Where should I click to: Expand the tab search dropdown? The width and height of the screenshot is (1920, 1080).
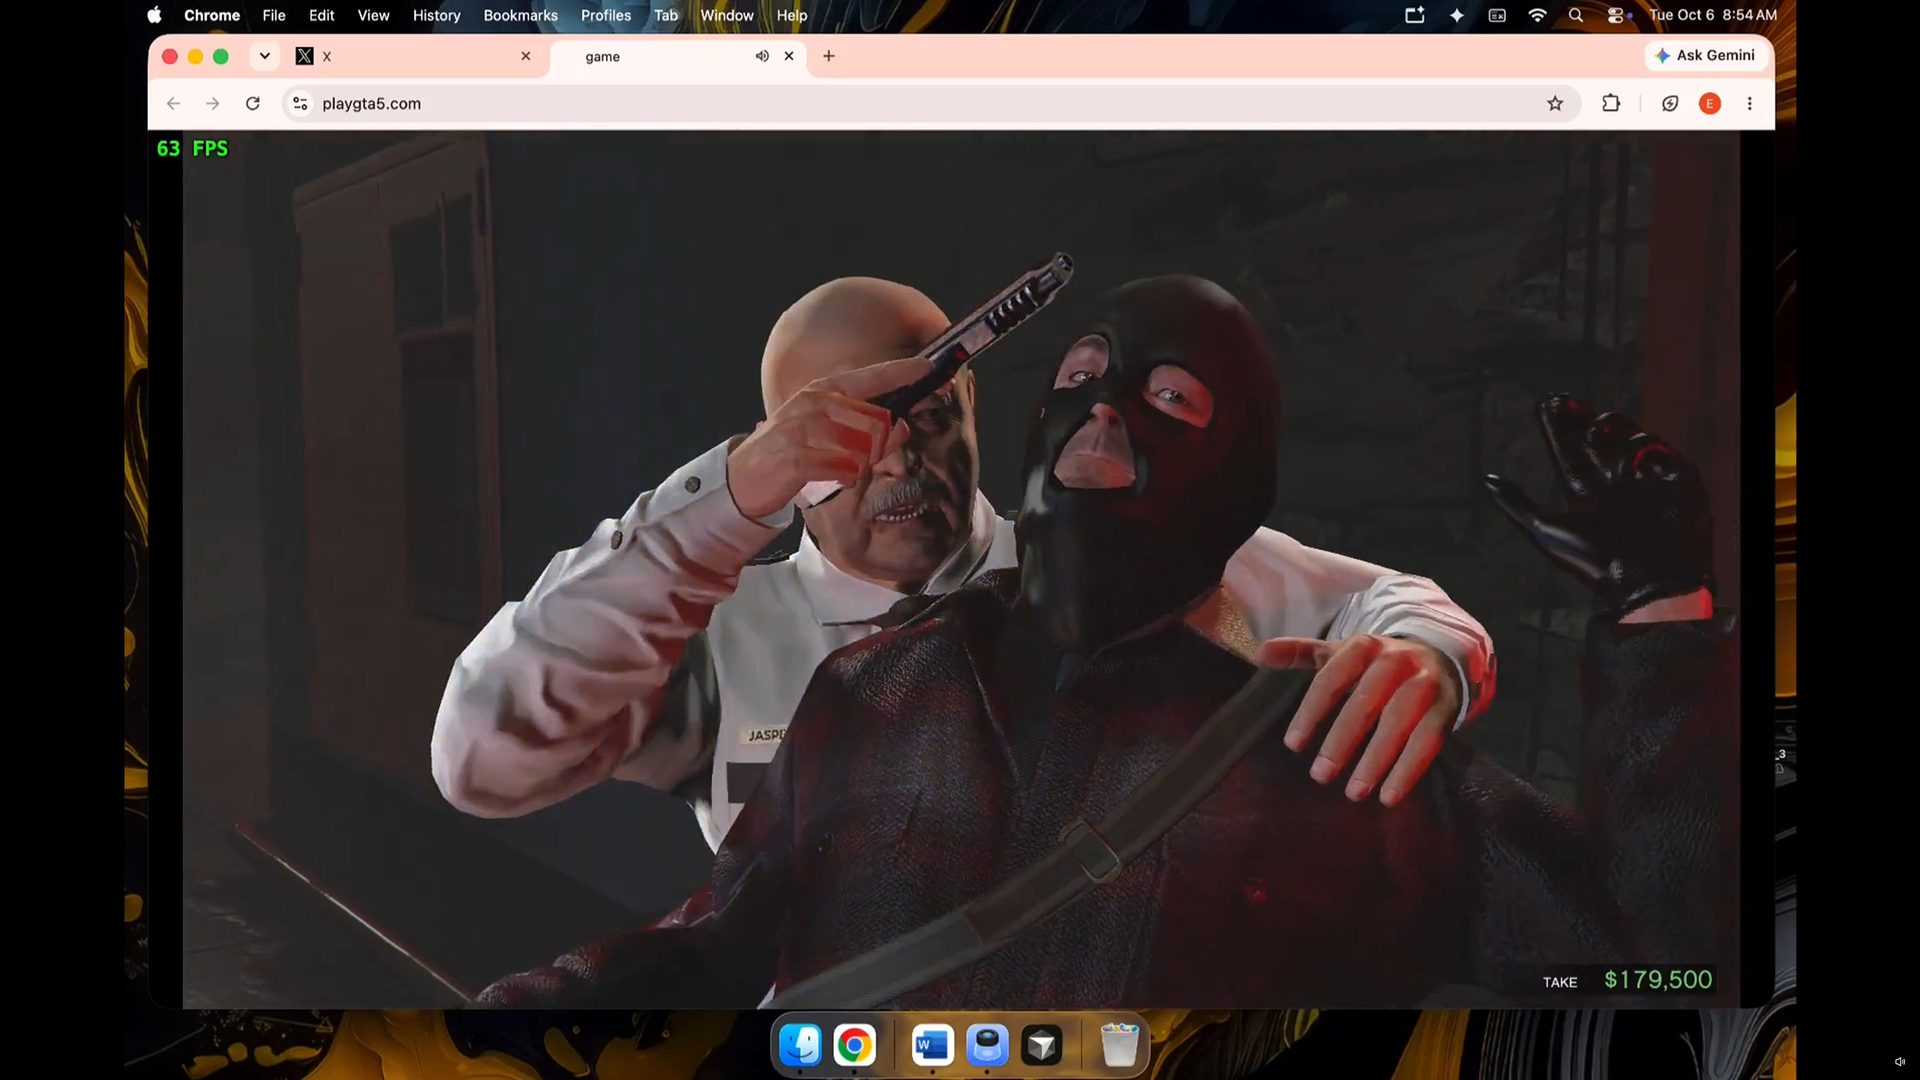[264, 56]
